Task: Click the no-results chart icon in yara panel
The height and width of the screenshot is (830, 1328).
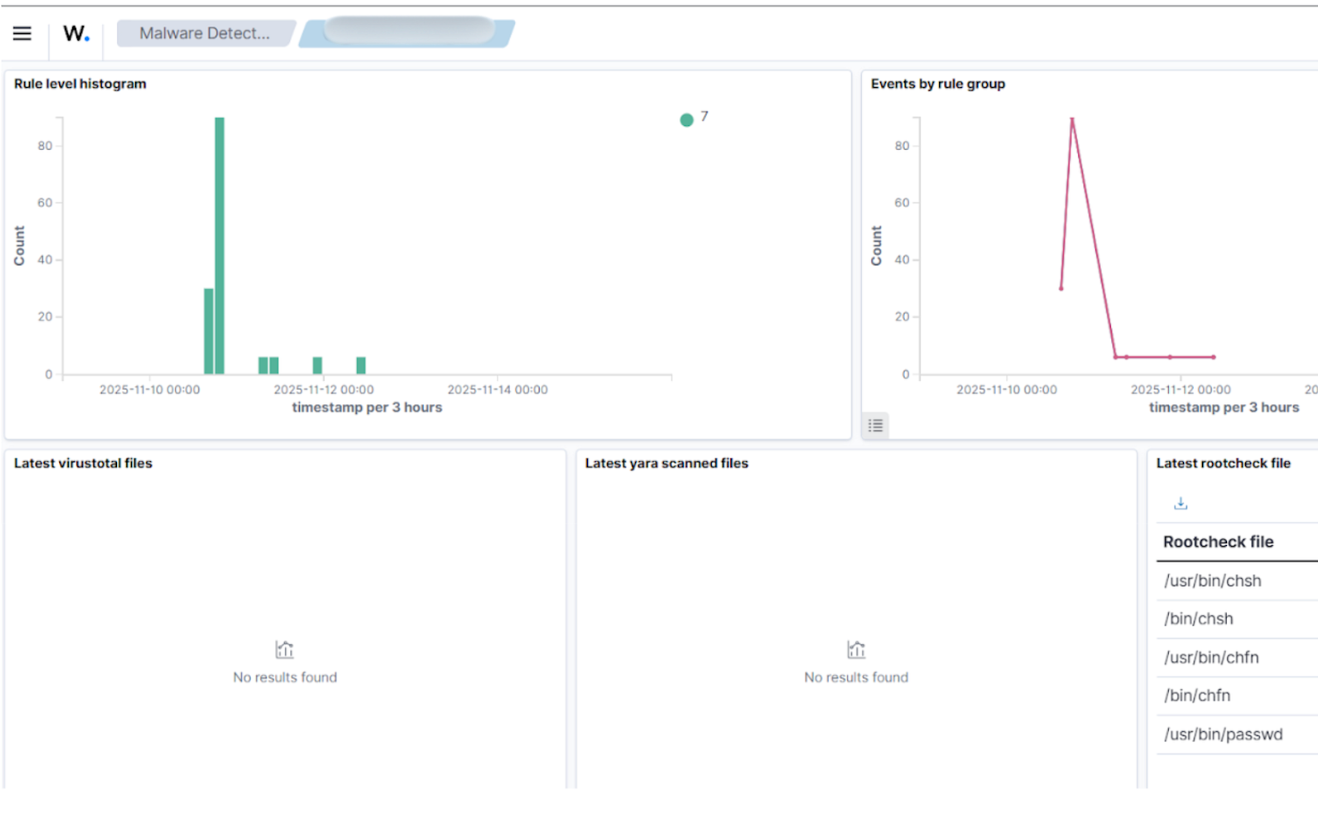Action: [x=856, y=650]
